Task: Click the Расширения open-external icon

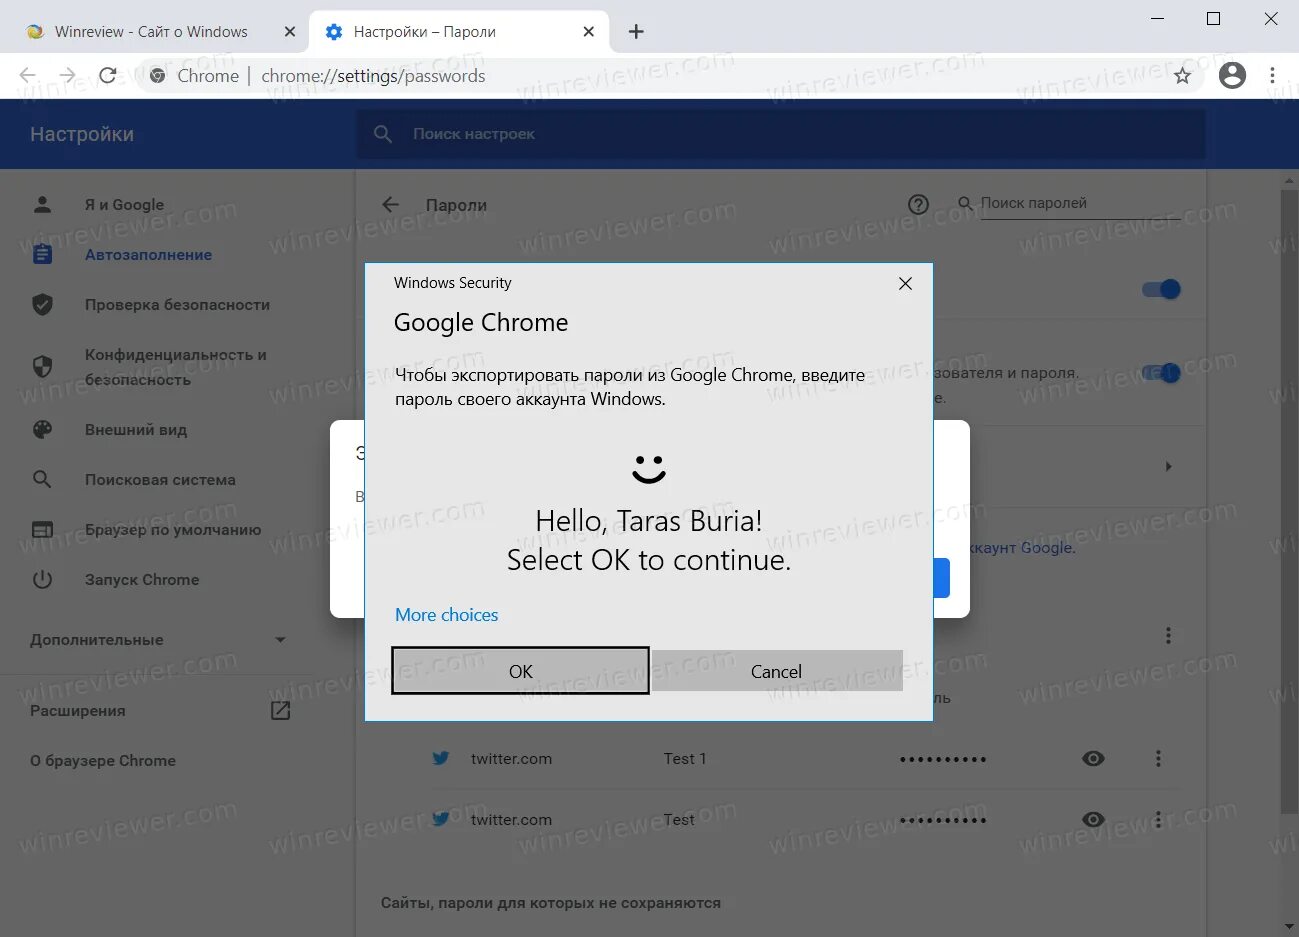Action: (280, 711)
